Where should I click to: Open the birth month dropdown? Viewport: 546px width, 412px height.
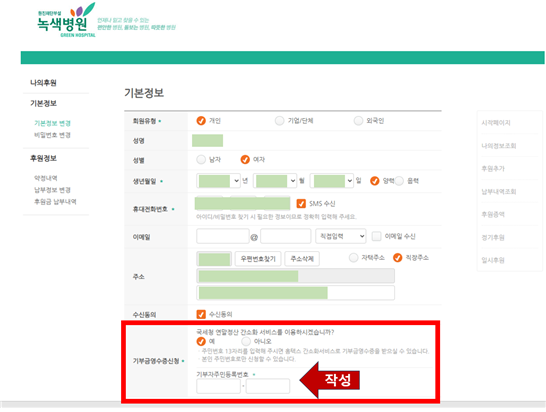pyautogui.click(x=275, y=181)
